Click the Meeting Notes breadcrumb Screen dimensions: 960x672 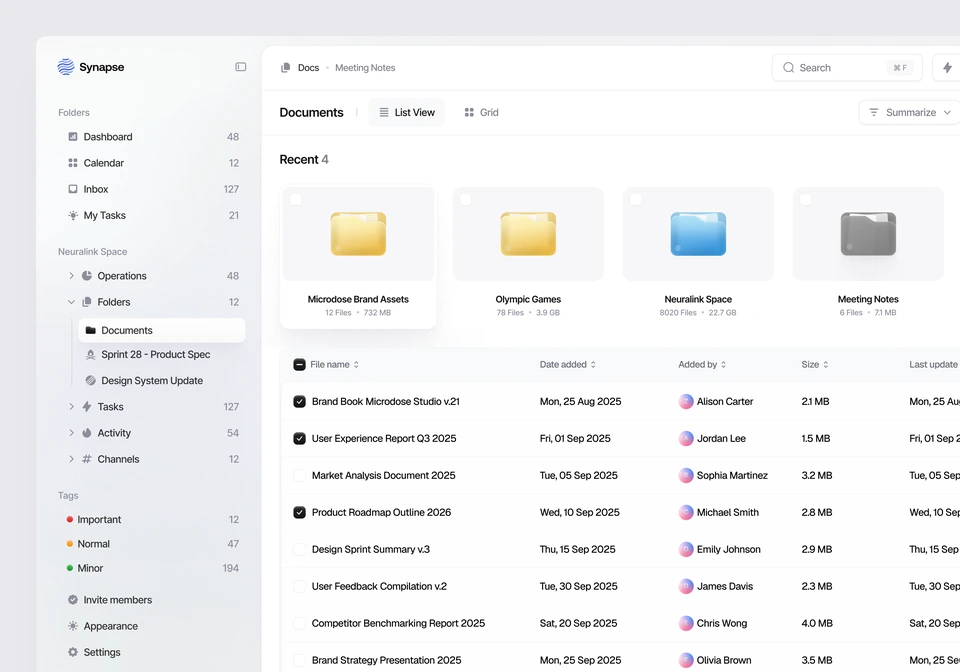coord(365,67)
